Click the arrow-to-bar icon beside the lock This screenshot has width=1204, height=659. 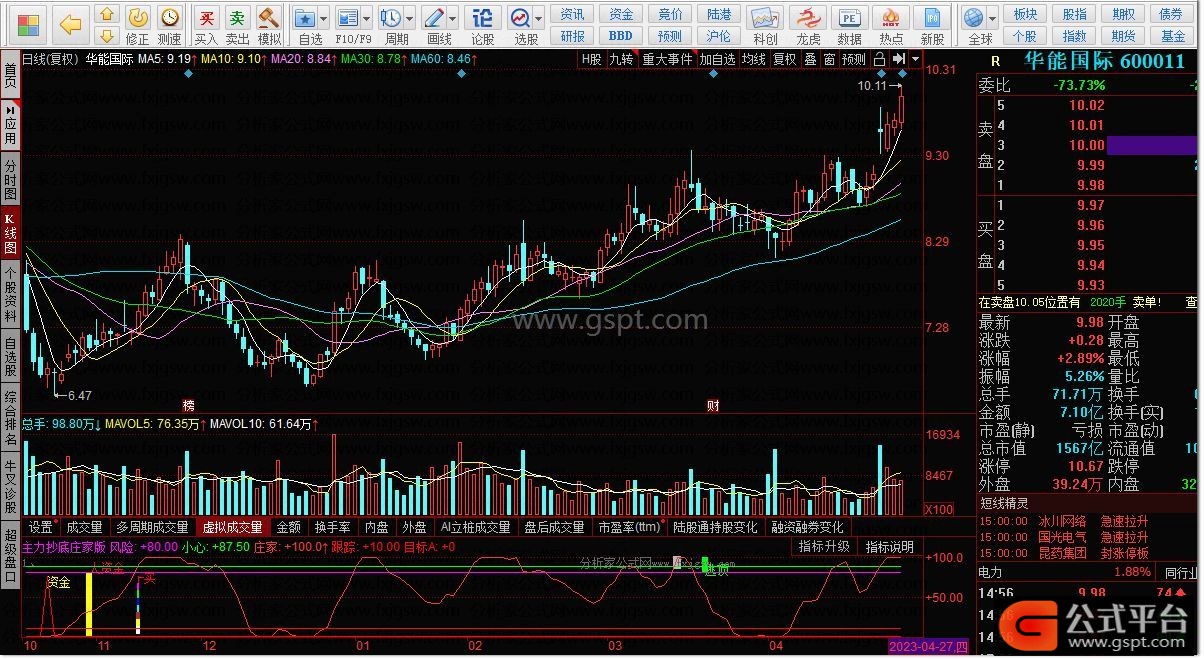pyautogui.click(x=899, y=59)
